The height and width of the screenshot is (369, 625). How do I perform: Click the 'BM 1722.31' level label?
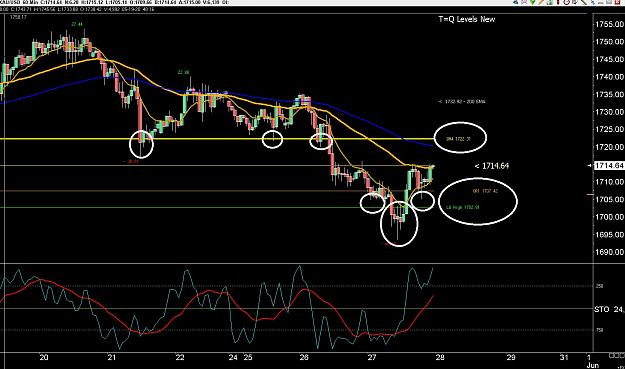point(458,139)
